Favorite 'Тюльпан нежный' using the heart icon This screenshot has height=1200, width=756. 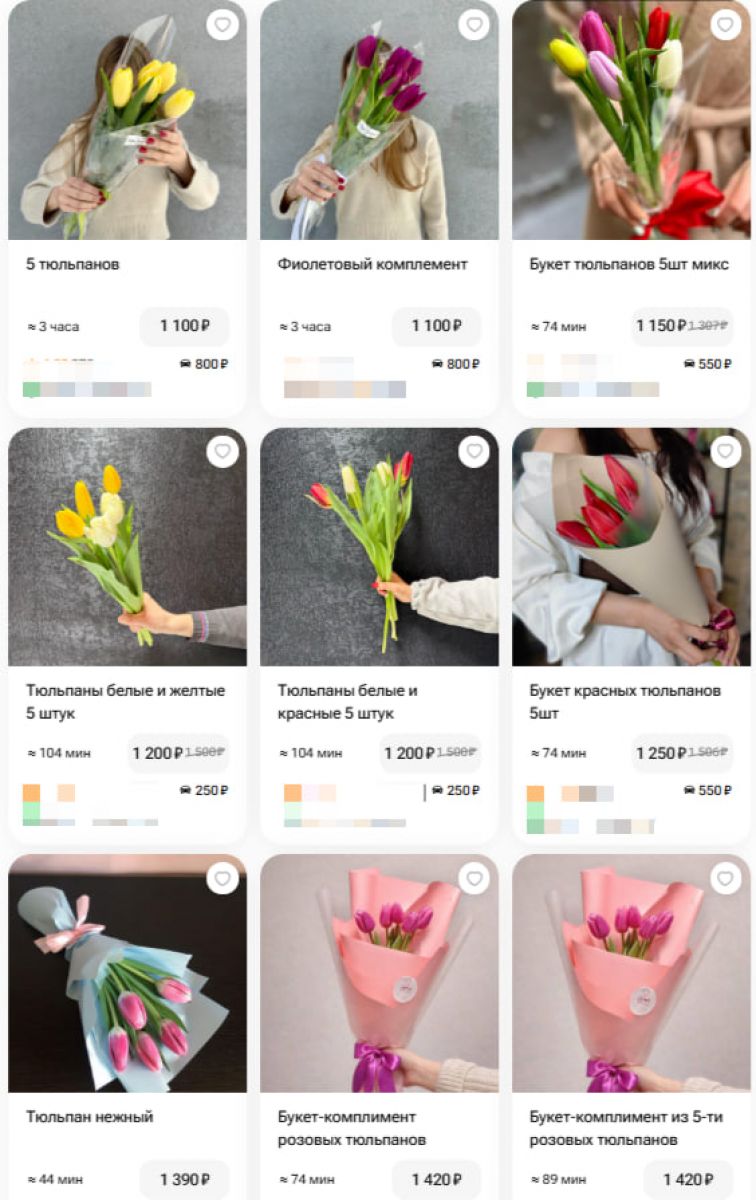(x=222, y=878)
